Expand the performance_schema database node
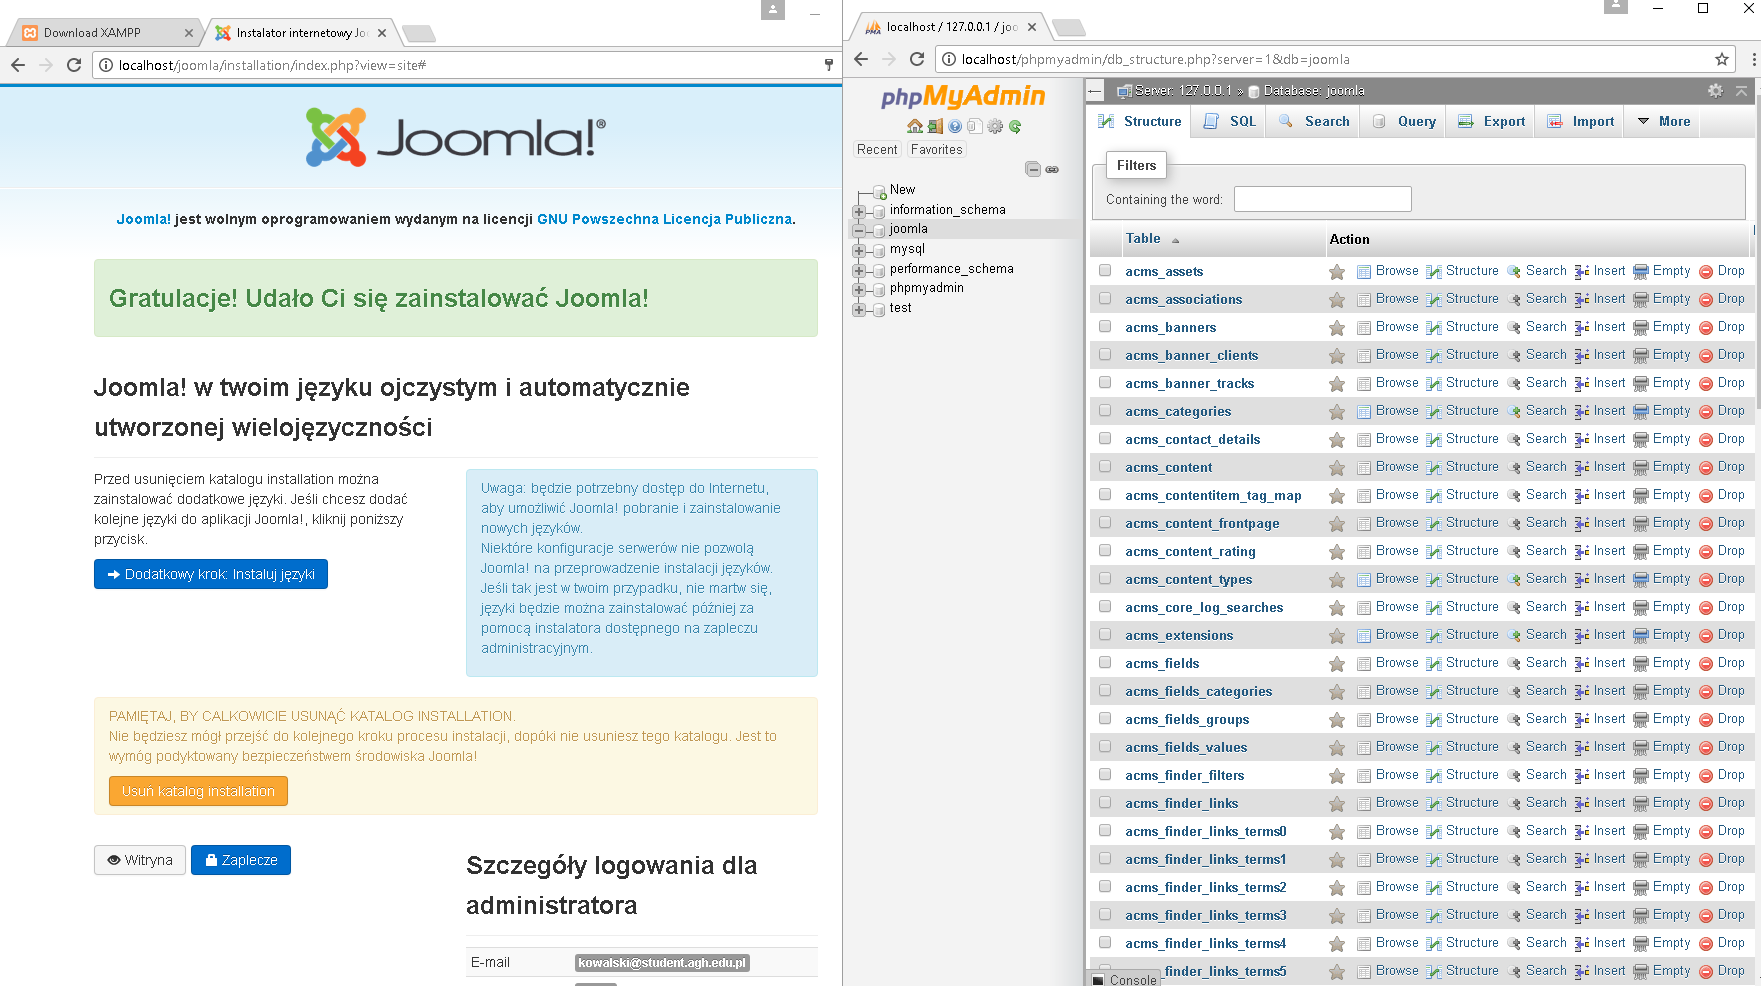1761x986 pixels. click(859, 270)
